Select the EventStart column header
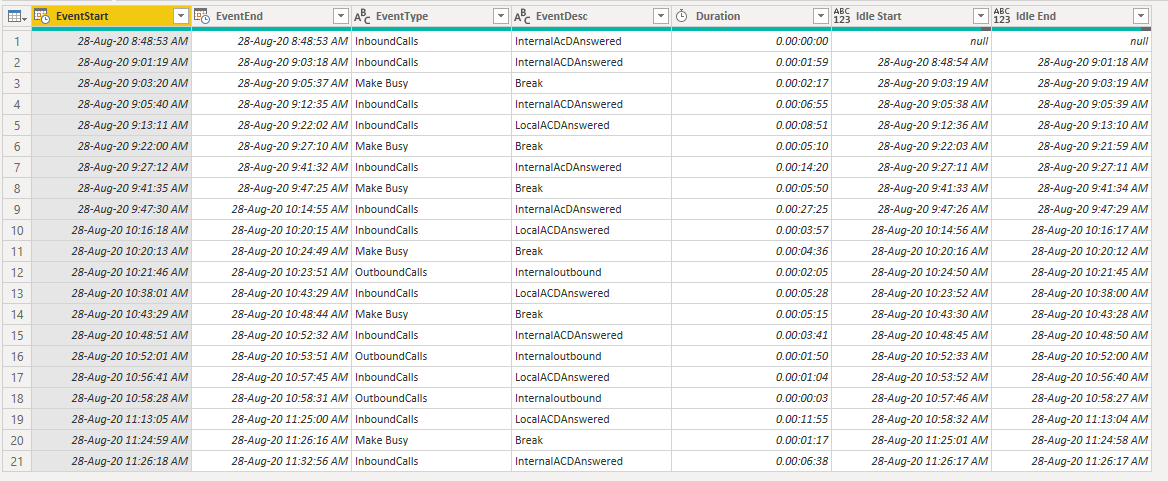This screenshot has height=481, width=1168. tap(112, 16)
